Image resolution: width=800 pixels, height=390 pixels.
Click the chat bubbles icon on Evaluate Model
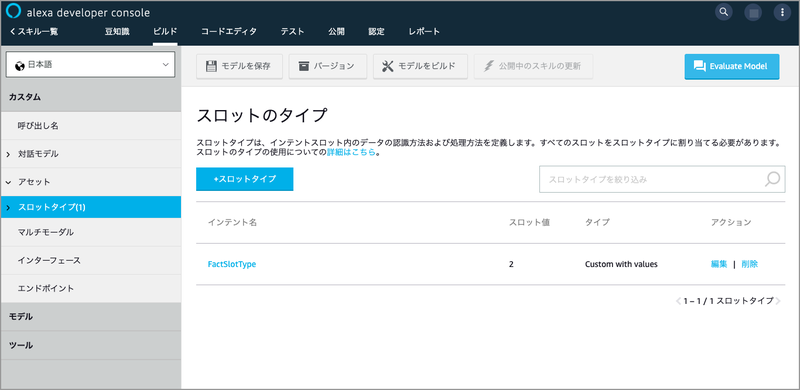[x=699, y=66]
